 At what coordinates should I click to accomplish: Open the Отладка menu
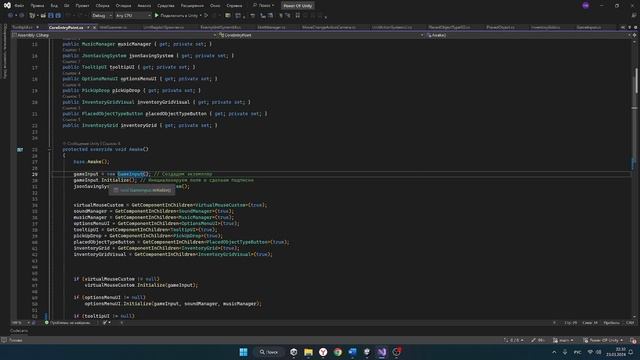[x=123, y=6]
